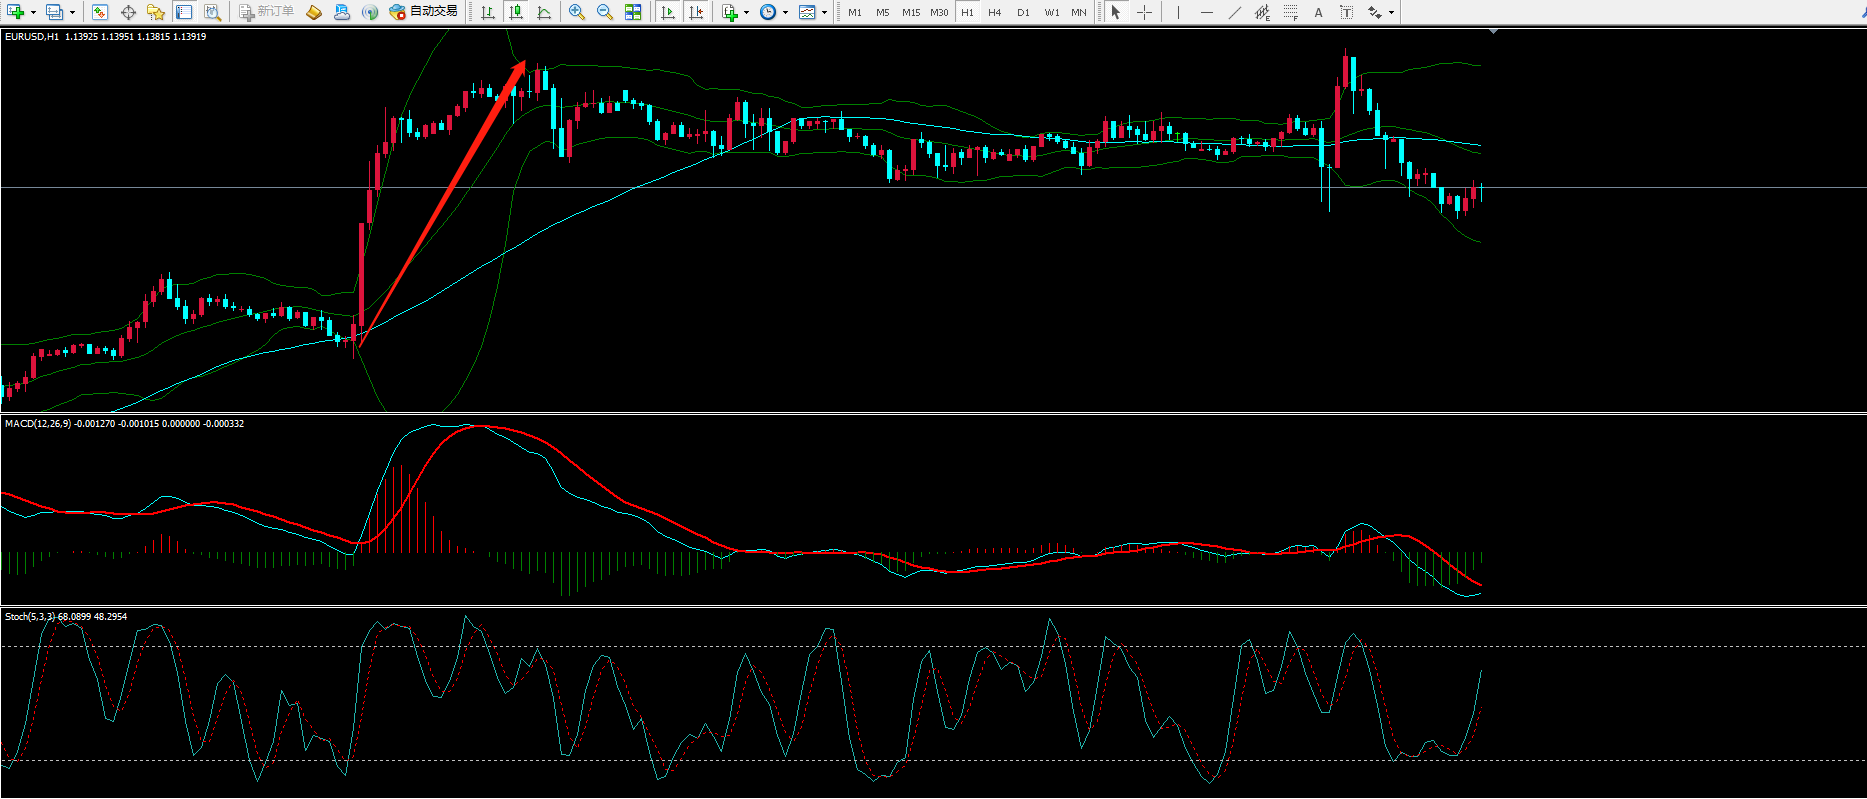Expand the chart templates dropdown arrow
The height and width of the screenshot is (799, 1867).
pos(824,13)
